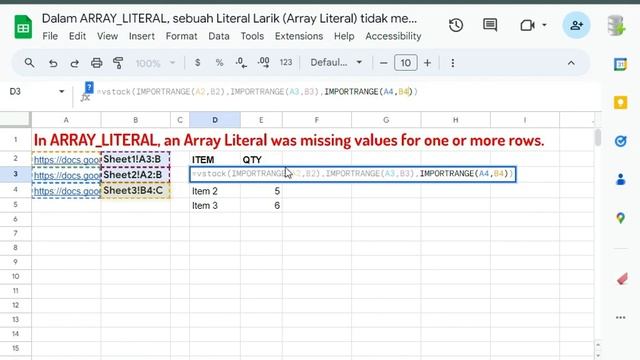
Task: Increase font size with plus button
Action: tap(427, 63)
